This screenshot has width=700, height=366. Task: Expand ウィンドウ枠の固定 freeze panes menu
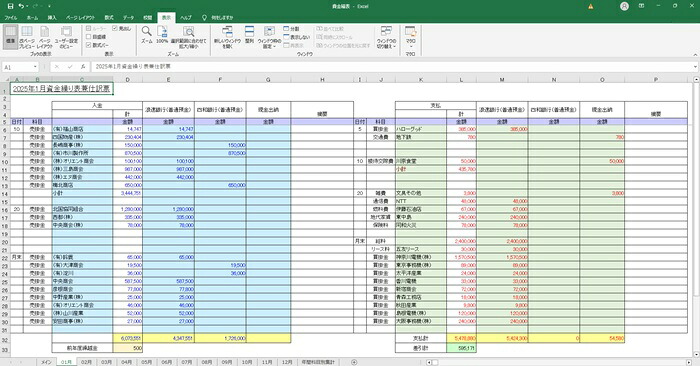click(x=269, y=37)
